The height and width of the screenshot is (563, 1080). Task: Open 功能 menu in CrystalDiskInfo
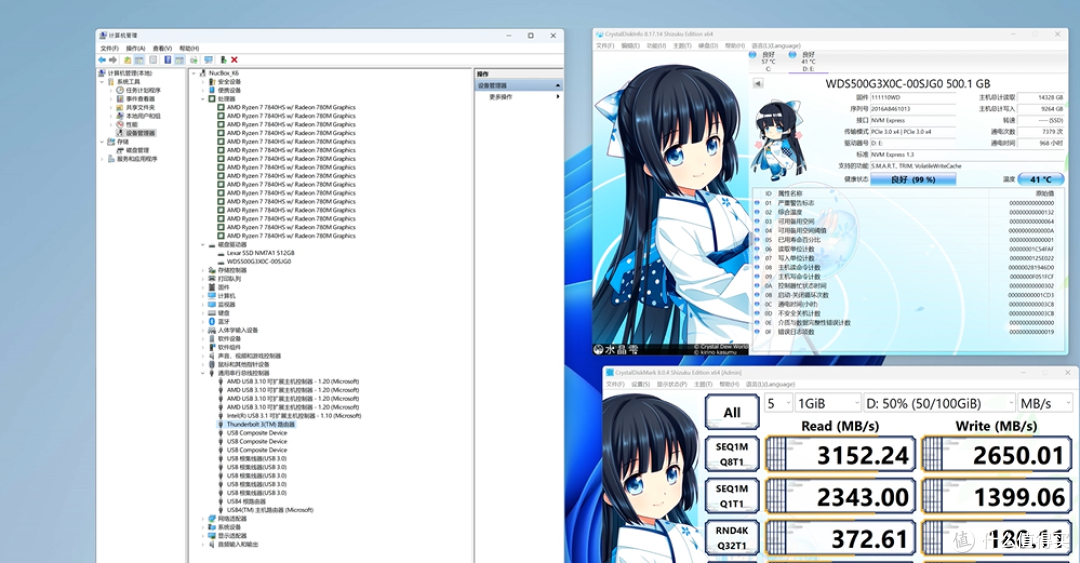(656, 45)
